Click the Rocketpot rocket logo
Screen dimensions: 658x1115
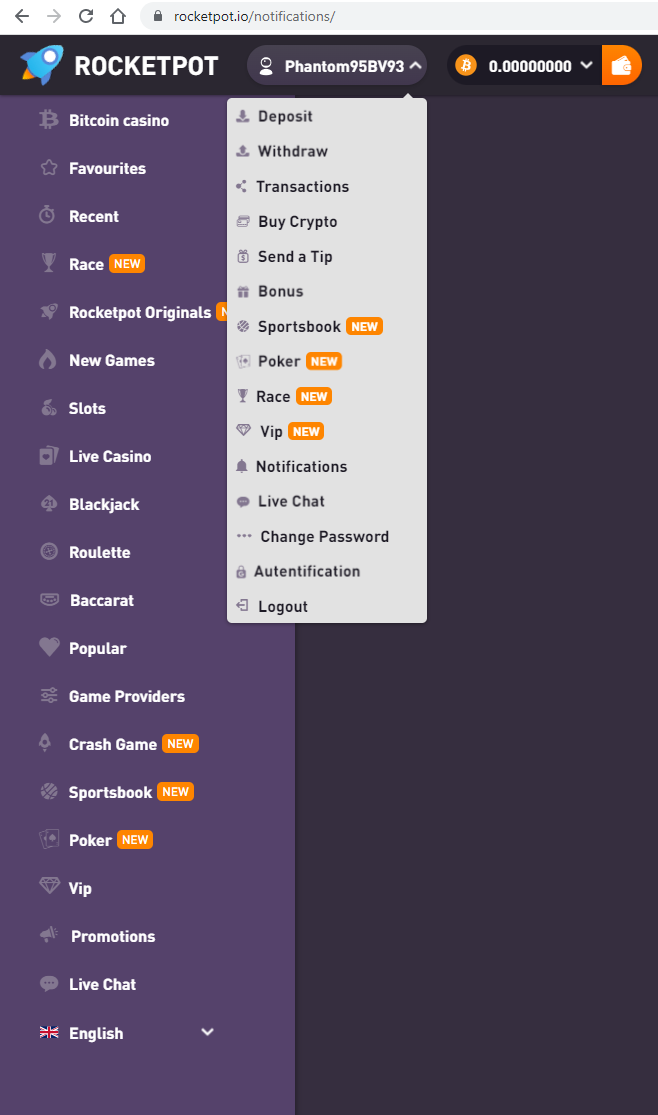pos(42,66)
